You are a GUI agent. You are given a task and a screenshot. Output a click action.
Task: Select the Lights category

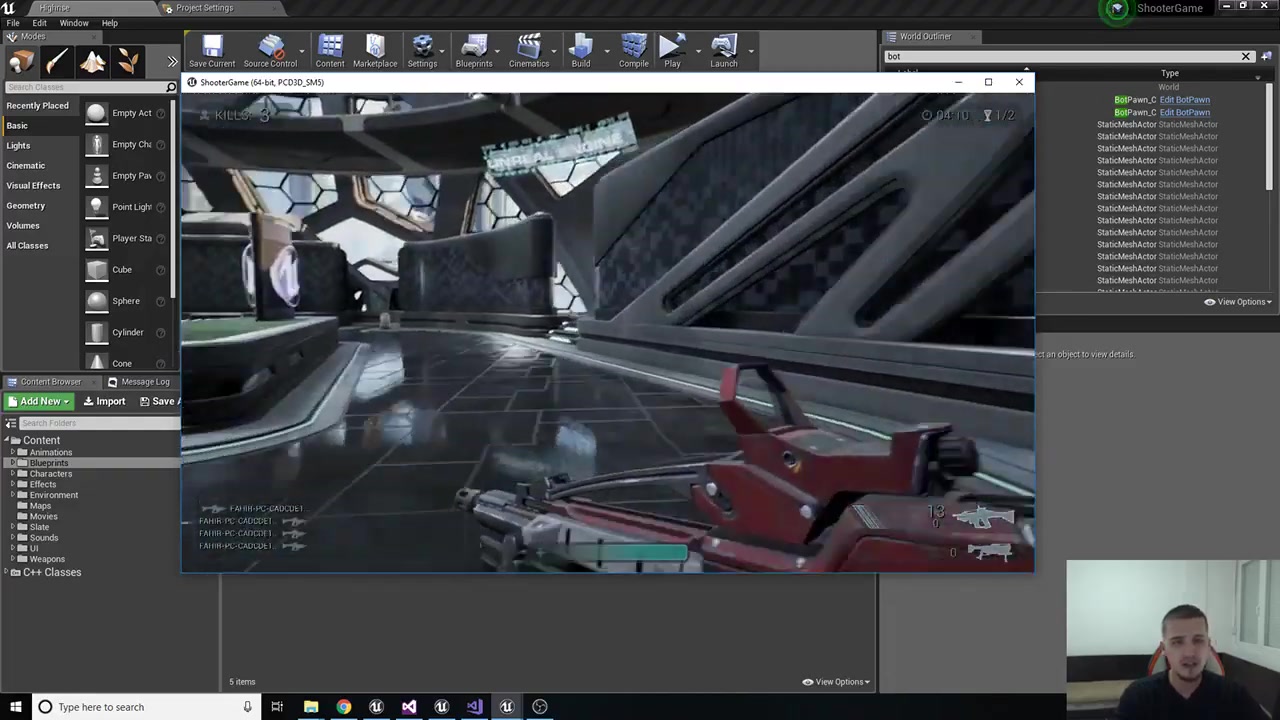(x=18, y=146)
